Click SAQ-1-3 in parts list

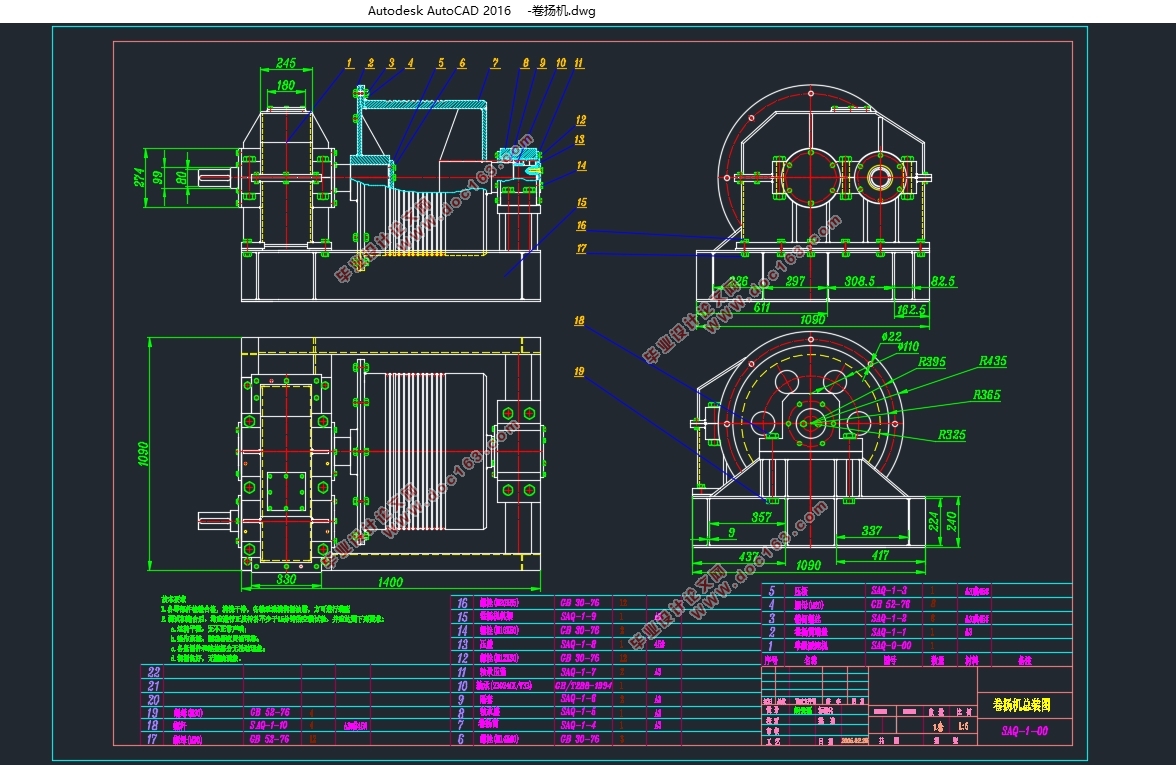click(x=889, y=590)
